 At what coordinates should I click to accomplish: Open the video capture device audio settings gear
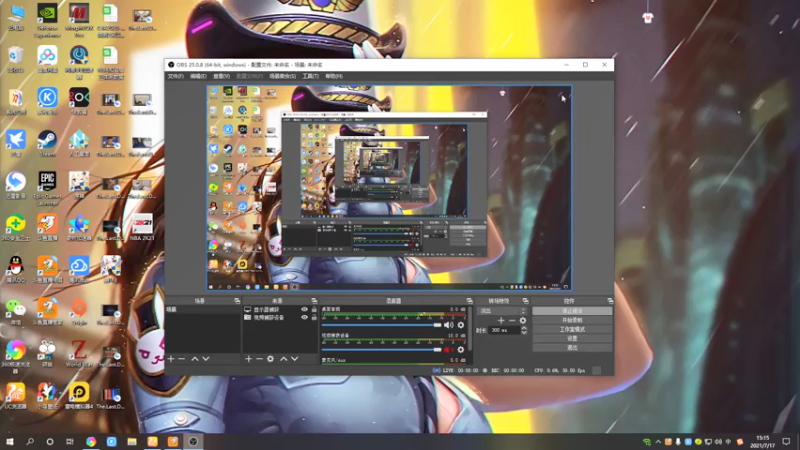(x=461, y=349)
